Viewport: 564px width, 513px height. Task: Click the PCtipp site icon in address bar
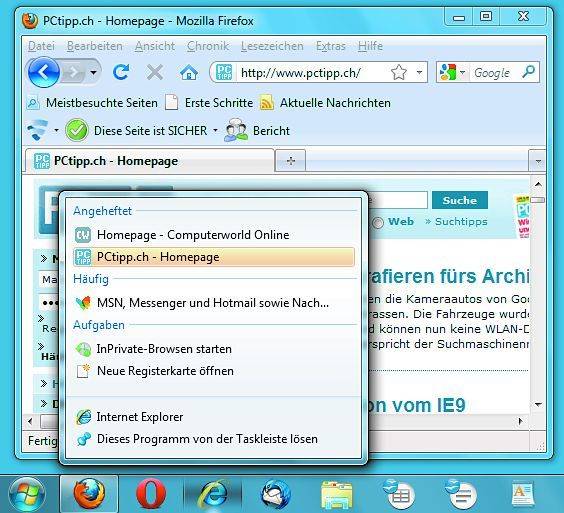[224, 72]
